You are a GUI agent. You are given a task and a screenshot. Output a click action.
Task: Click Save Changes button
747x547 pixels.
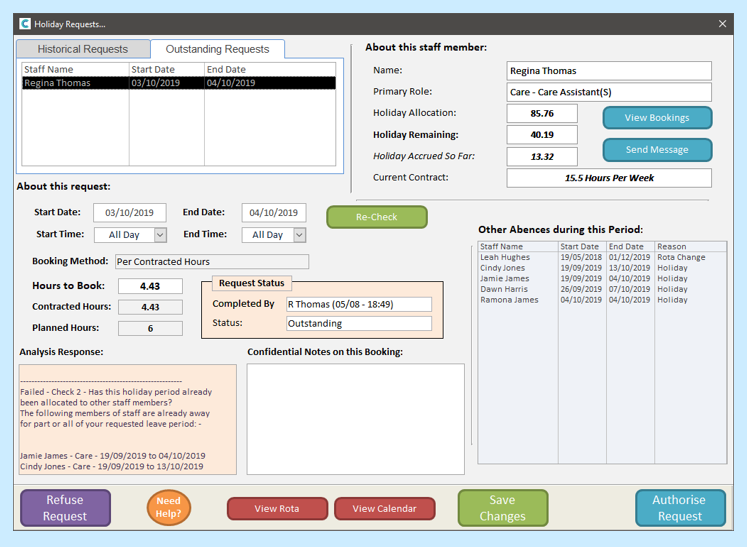point(502,508)
